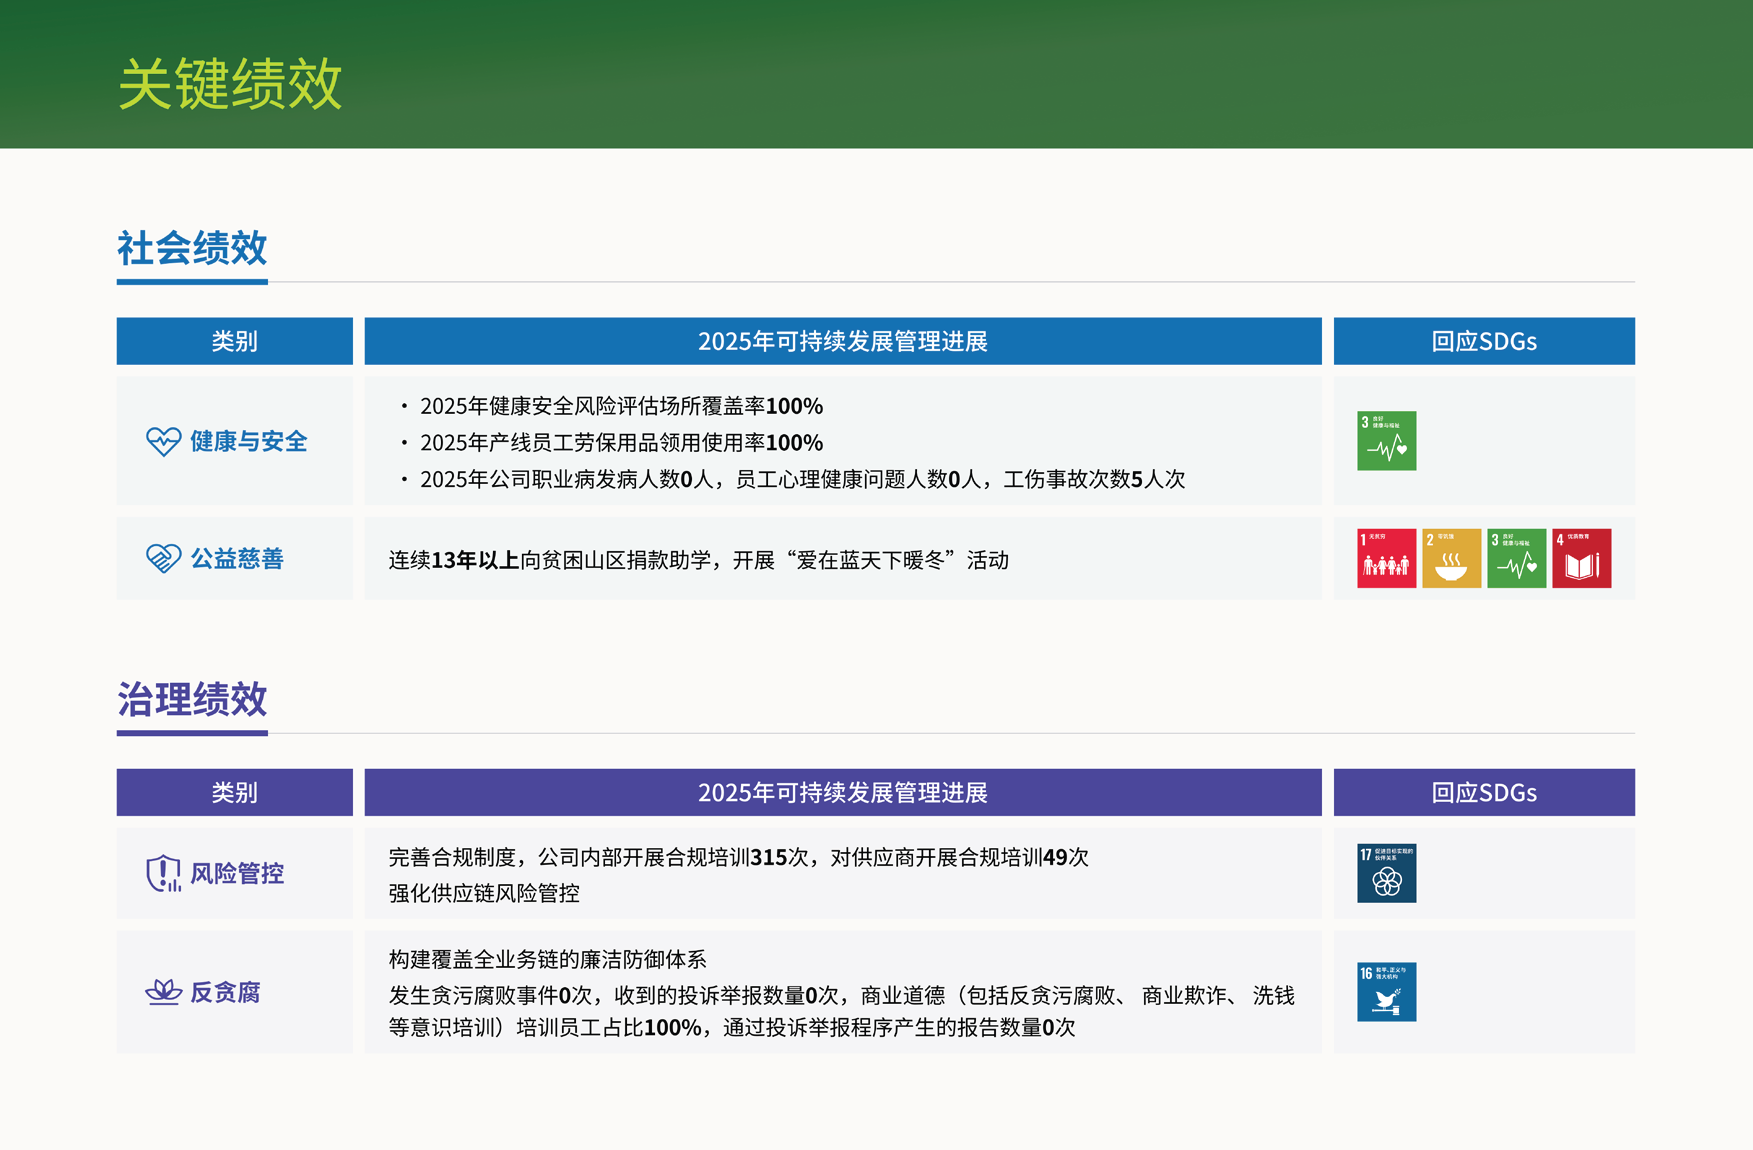
Task: Click SDG 3 icon in 健康与安全 row
Action: point(1386,441)
